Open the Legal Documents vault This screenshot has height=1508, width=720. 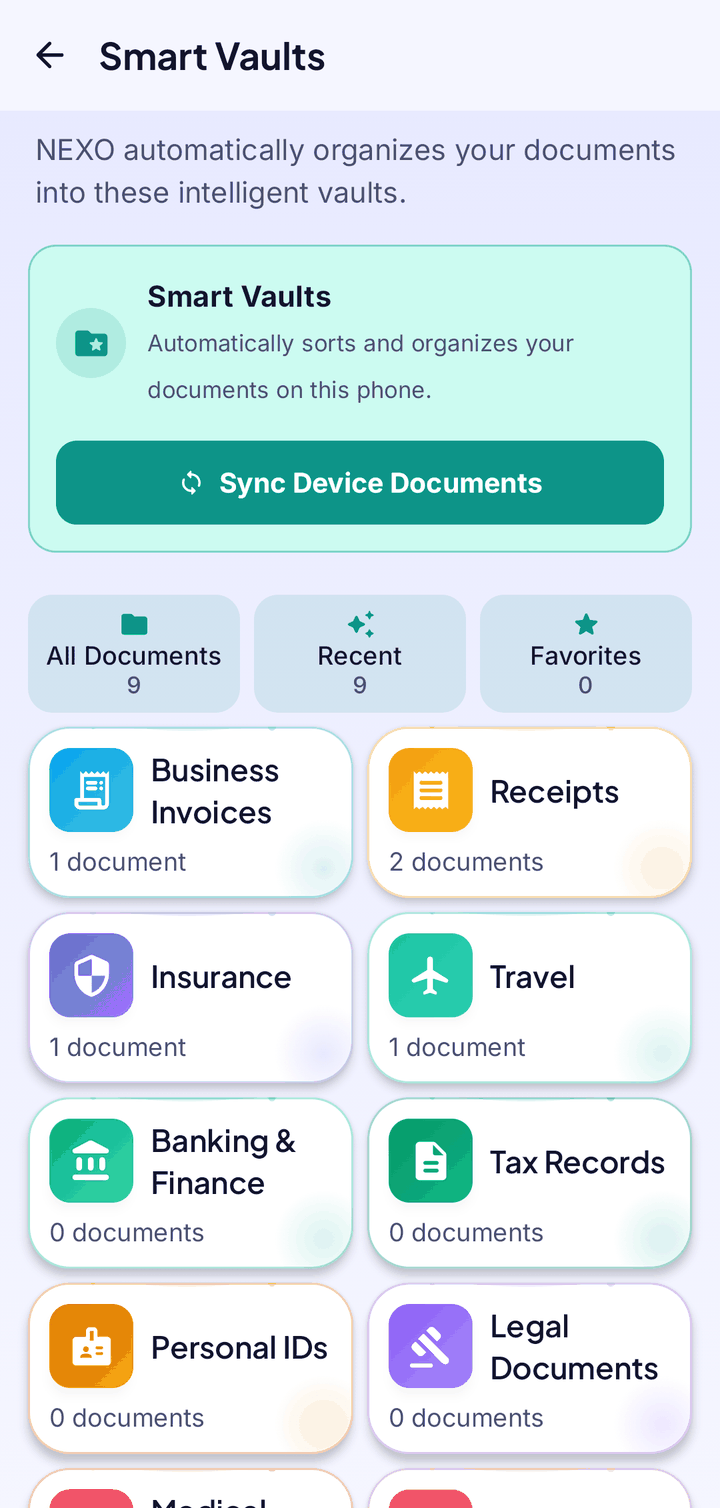[x=530, y=1369]
